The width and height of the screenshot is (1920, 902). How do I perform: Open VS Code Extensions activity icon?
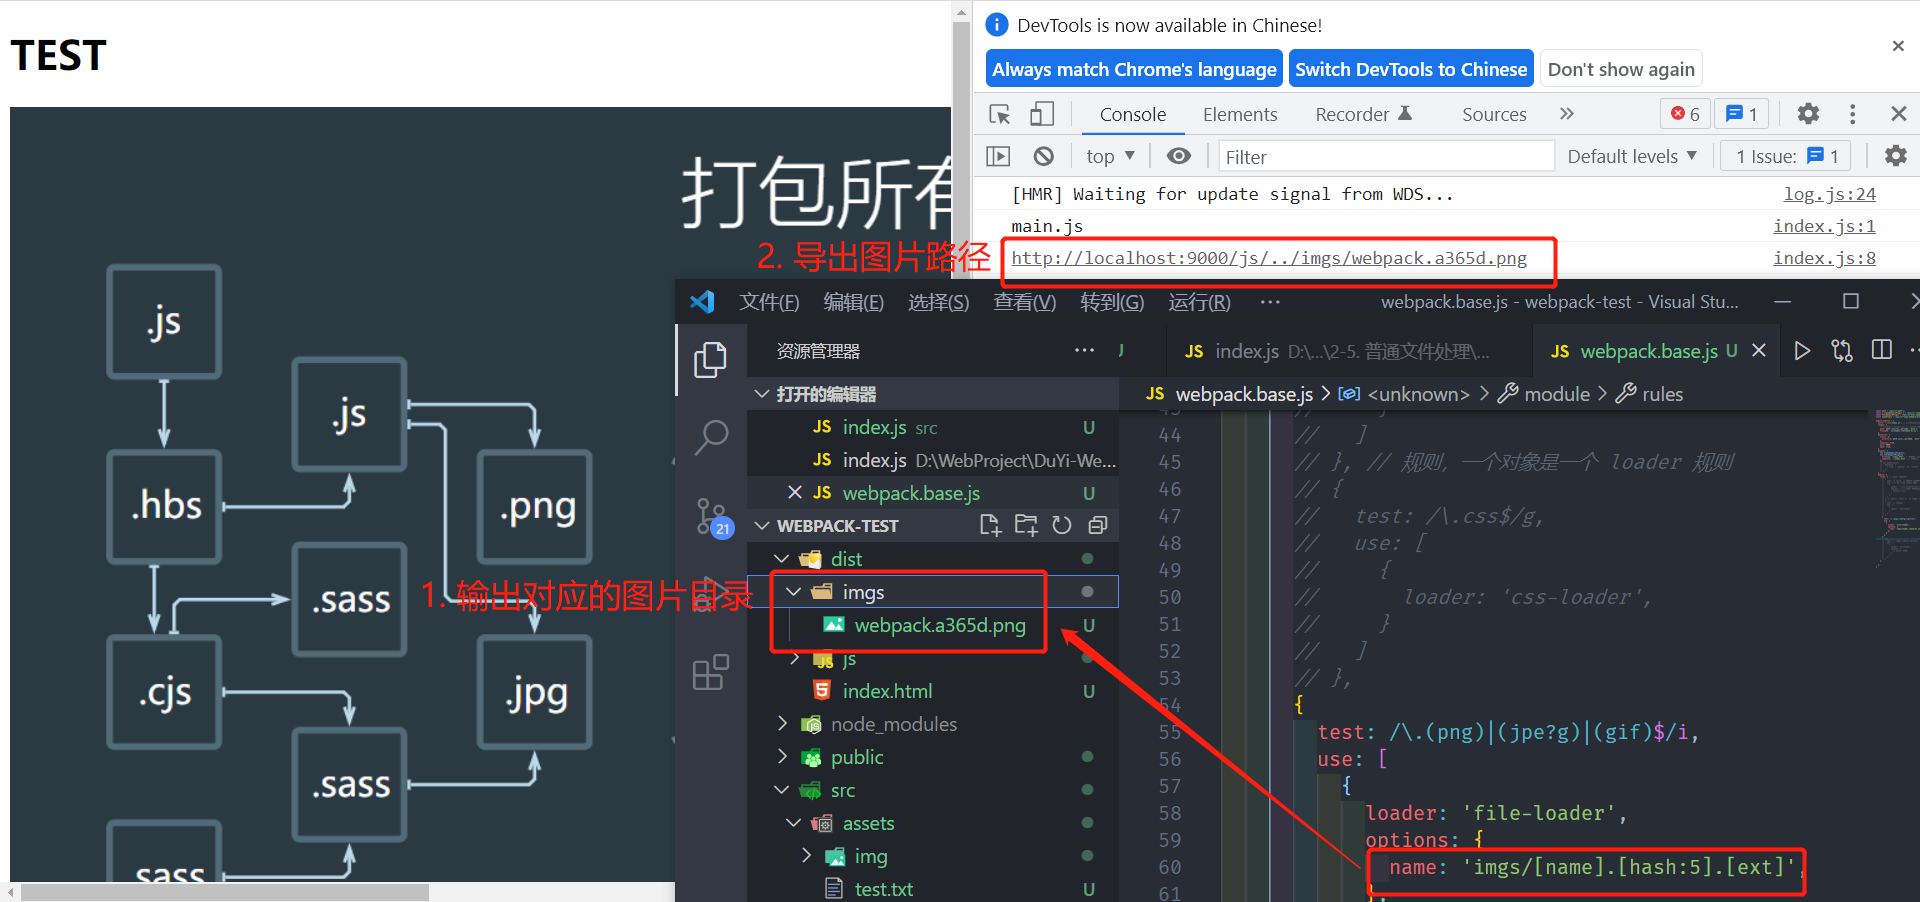click(x=711, y=673)
